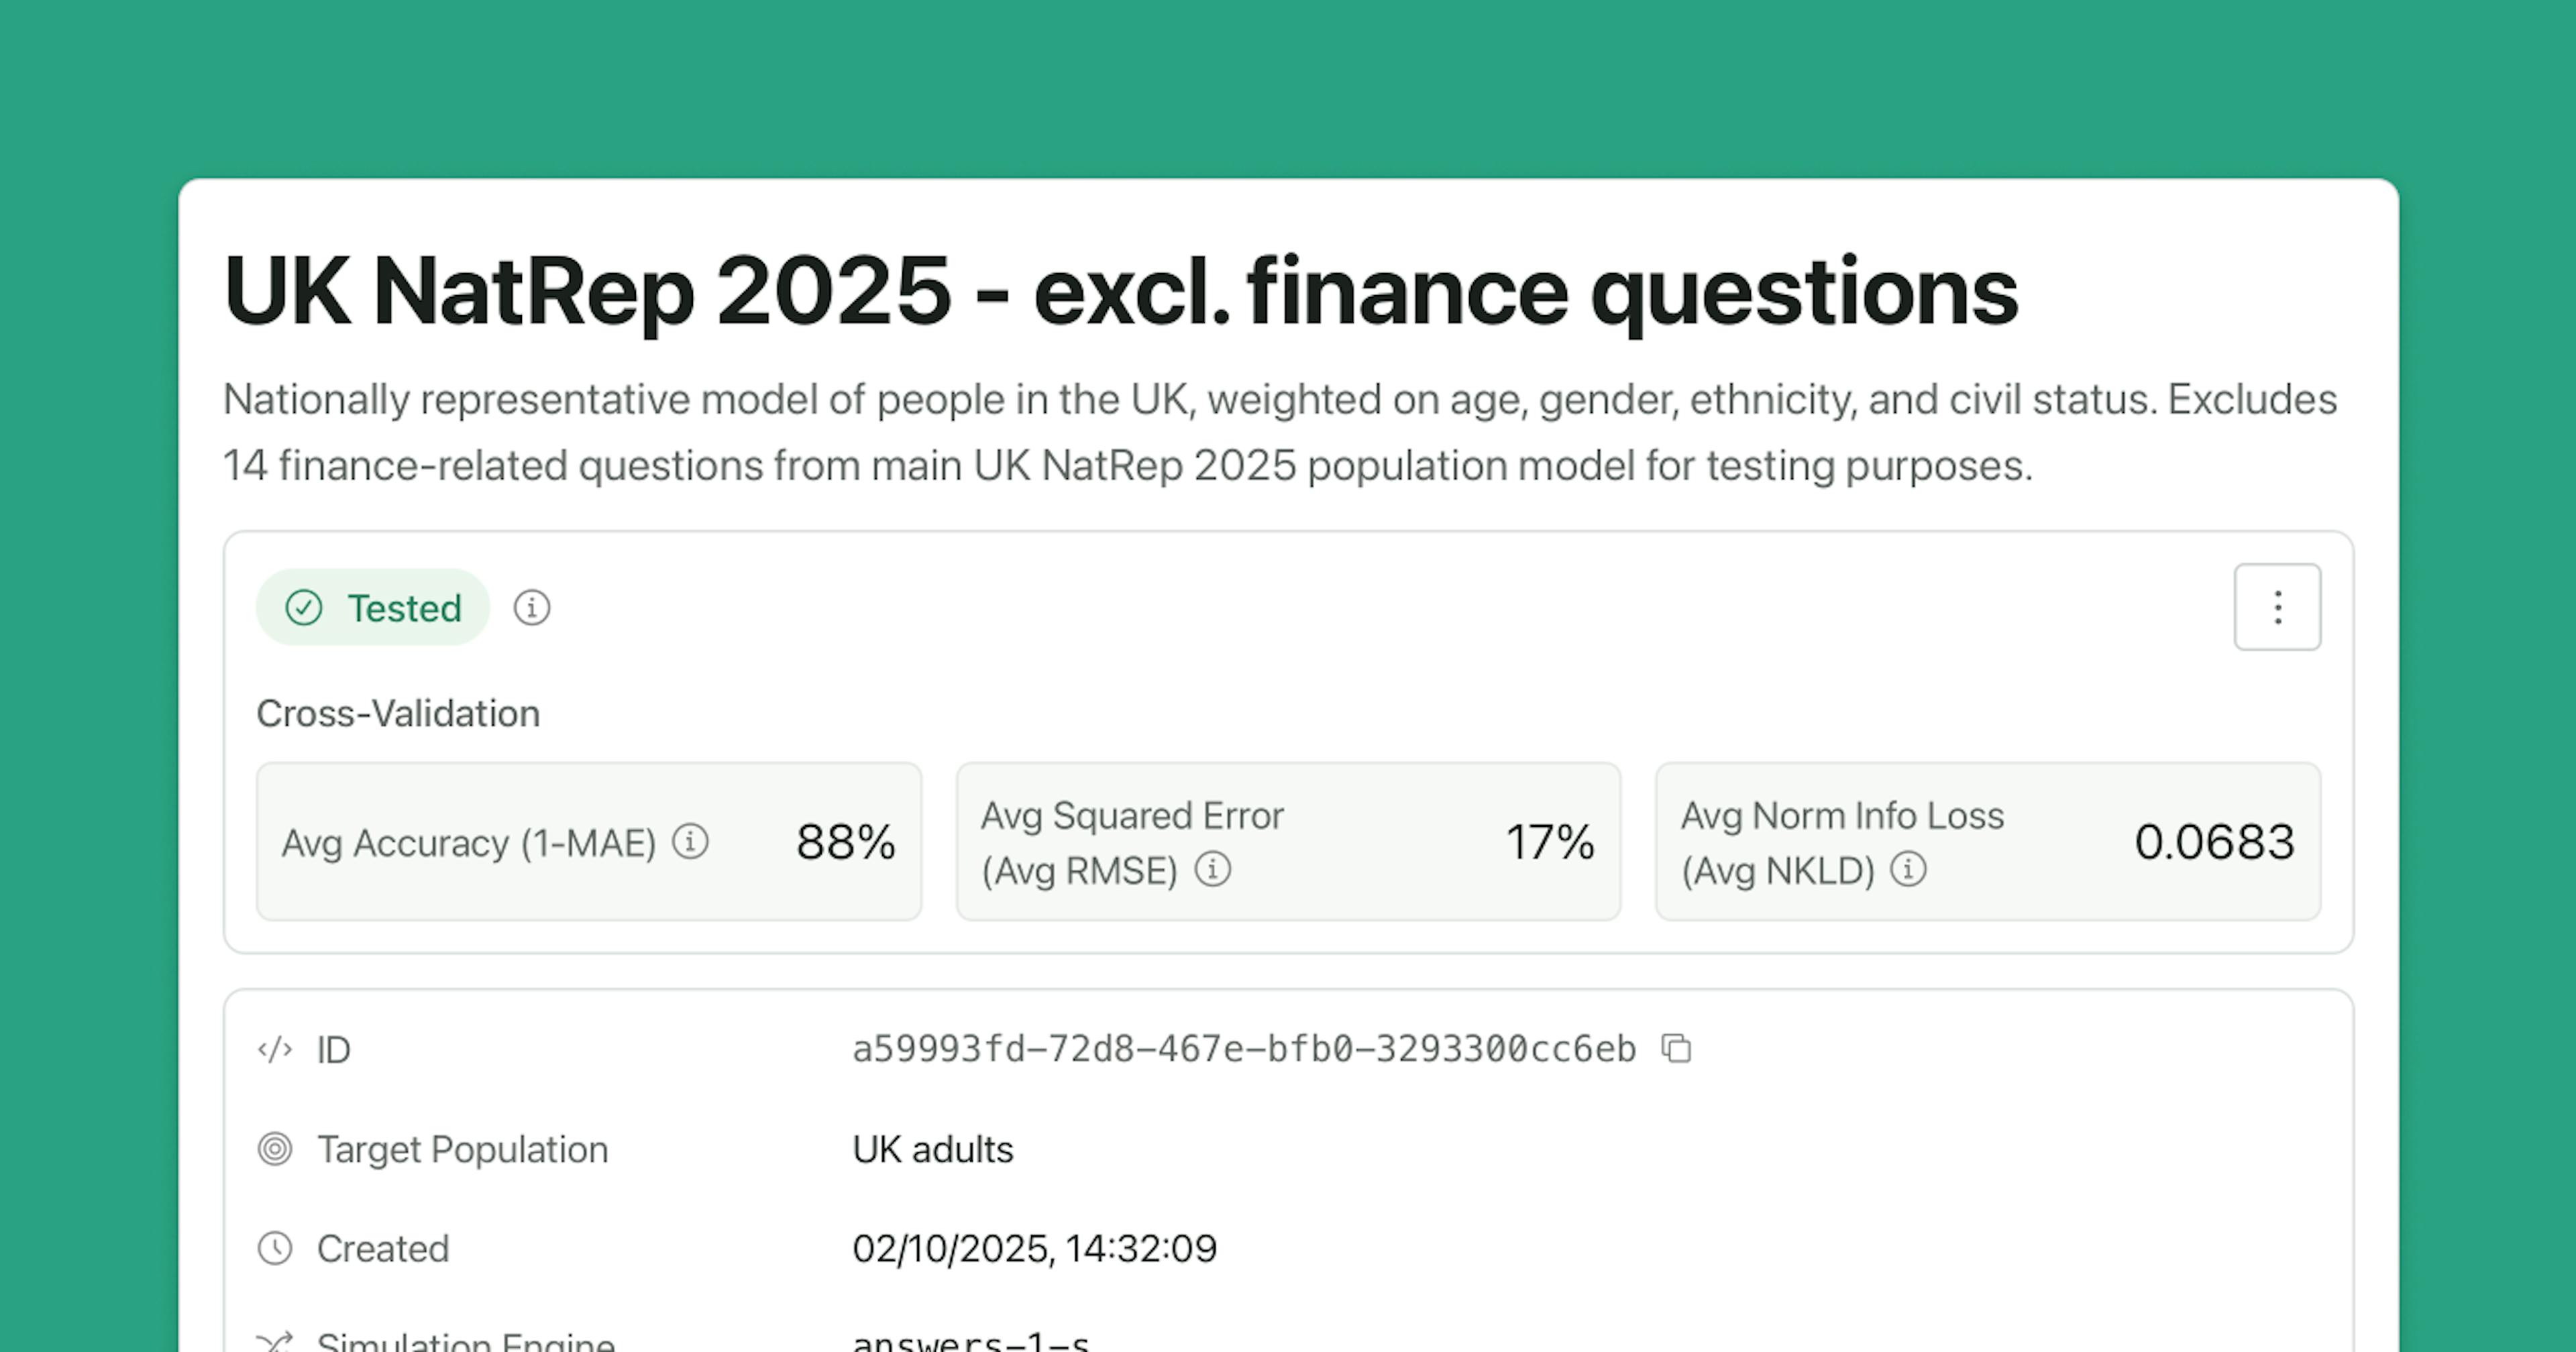This screenshot has height=1352, width=2576.
Task: Copy the model ID to clipboard
Action: [1676, 1049]
